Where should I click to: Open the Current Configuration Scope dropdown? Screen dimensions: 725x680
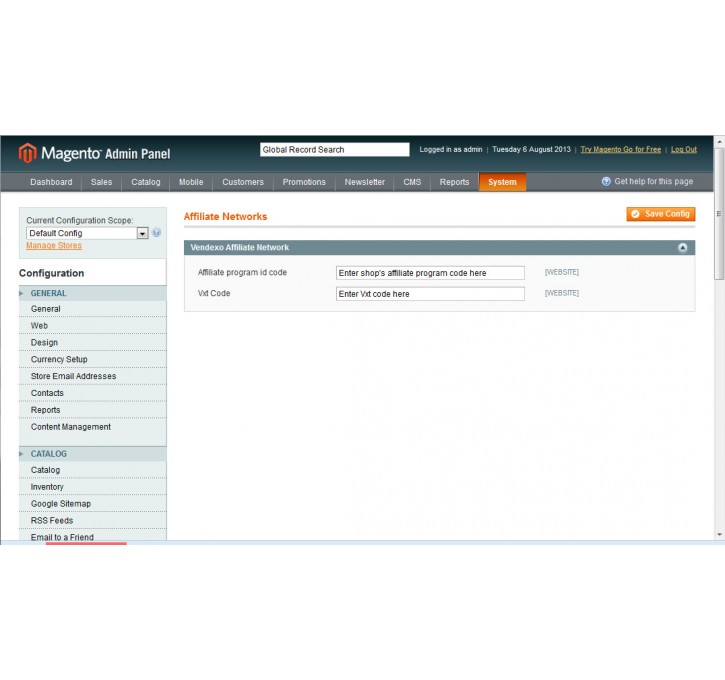point(87,233)
